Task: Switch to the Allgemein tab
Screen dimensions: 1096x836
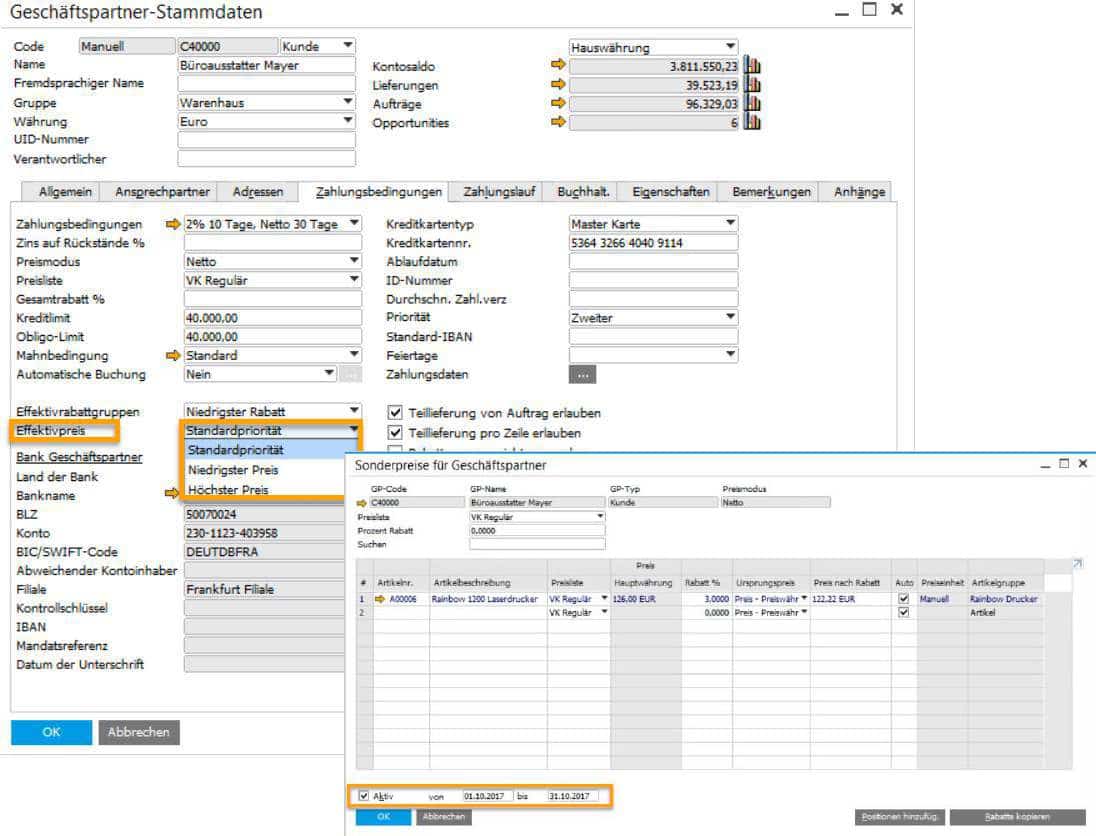Action: 64,192
